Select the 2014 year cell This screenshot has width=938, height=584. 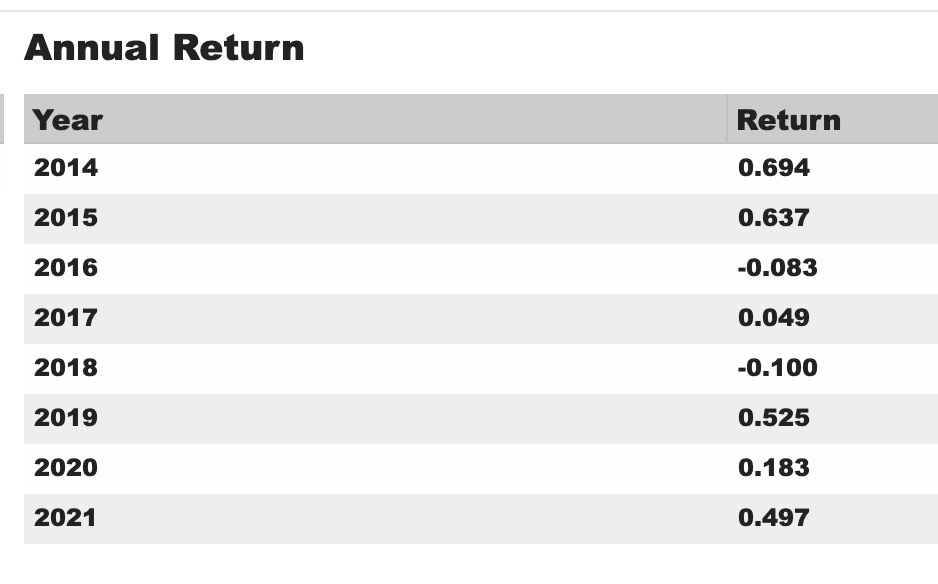[x=66, y=168]
